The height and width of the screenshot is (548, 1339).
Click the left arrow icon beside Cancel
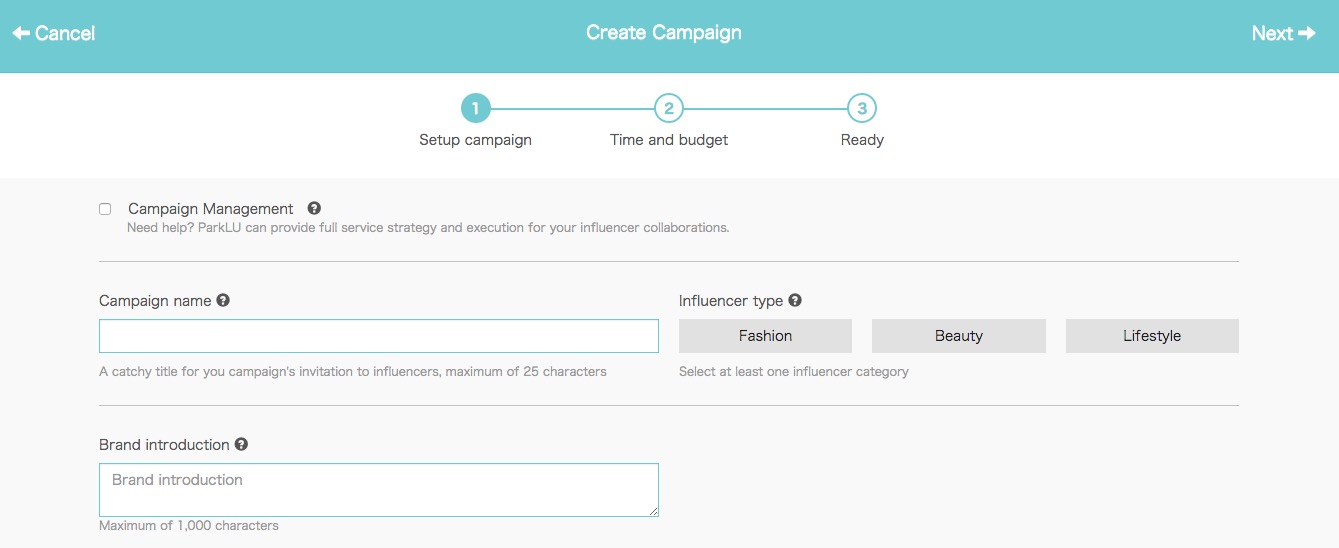pyautogui.click(x=21, y=33)
